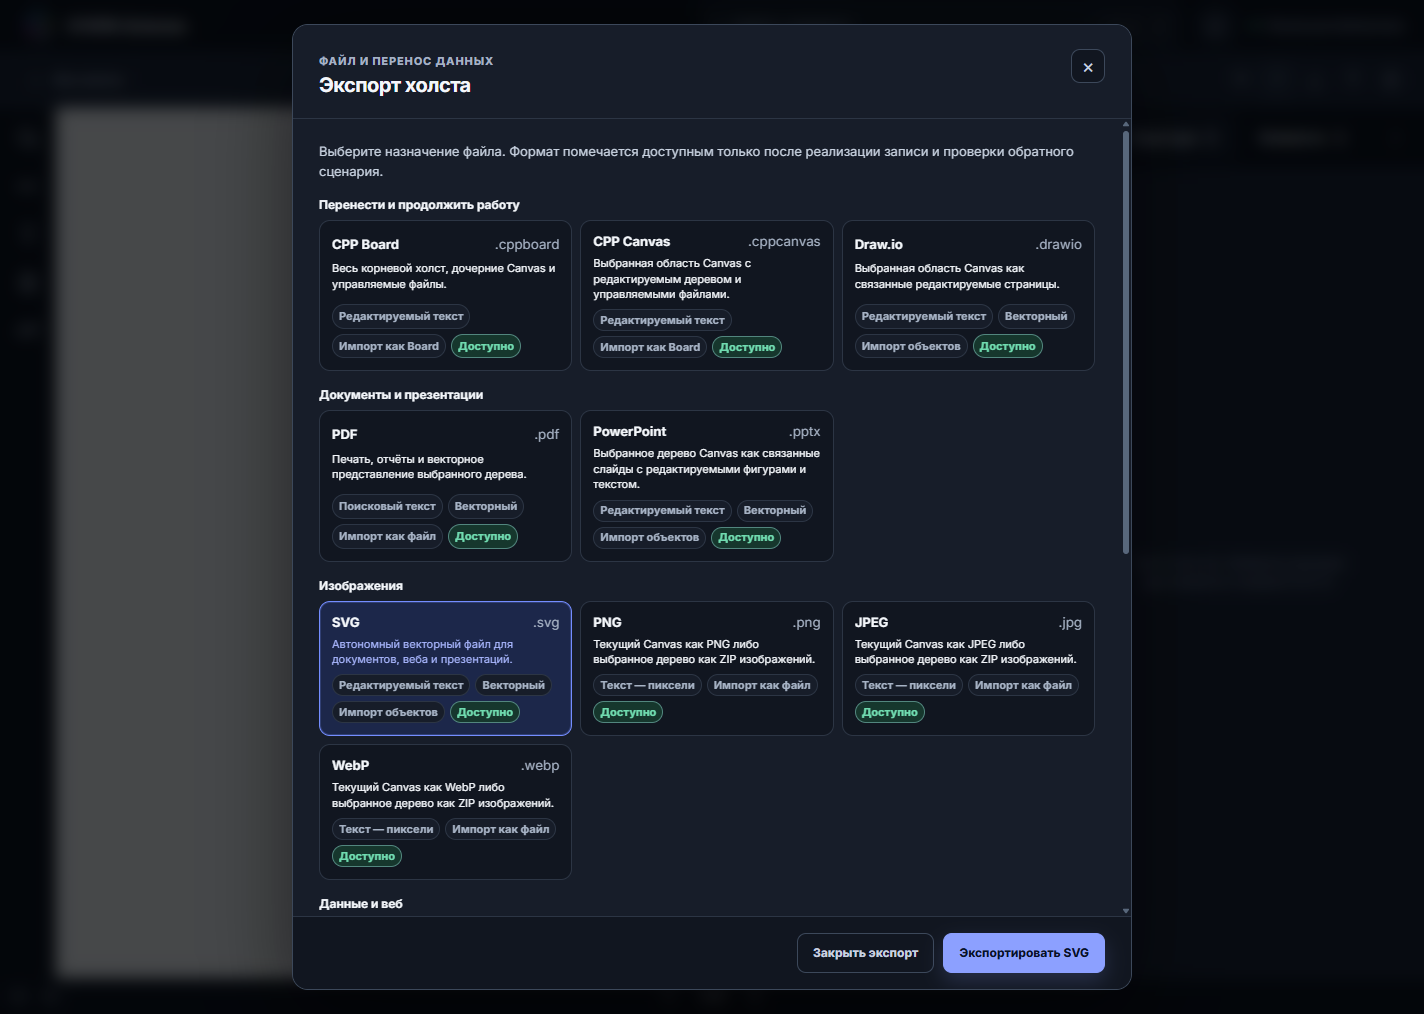This screenshot has width=1424, height=1014.
Task: Click the .pdf extension label
Action: [x=547, y=435]
